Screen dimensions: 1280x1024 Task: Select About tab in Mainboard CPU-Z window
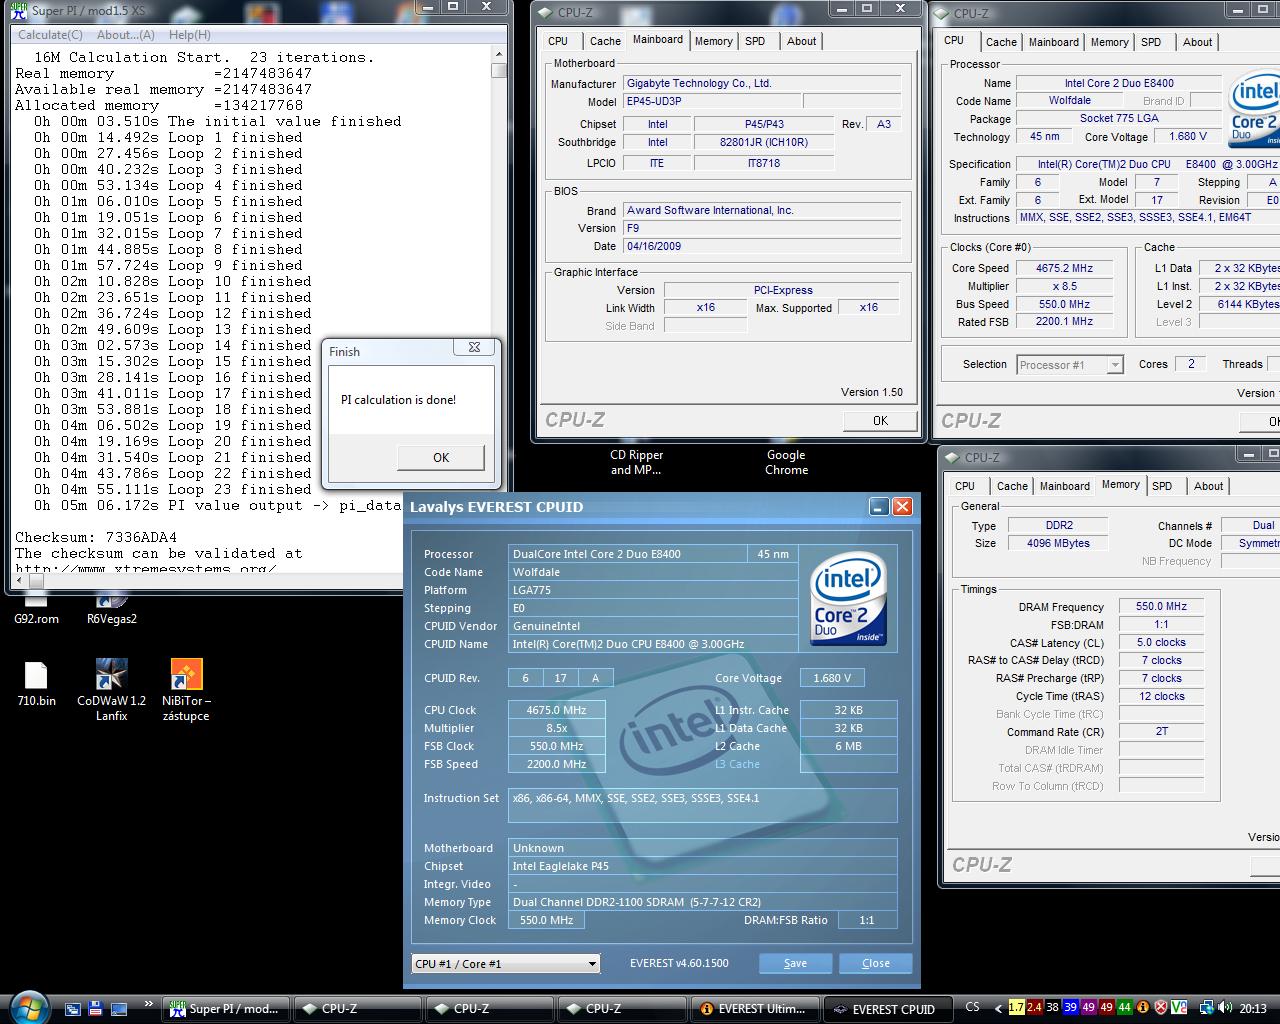802,41
